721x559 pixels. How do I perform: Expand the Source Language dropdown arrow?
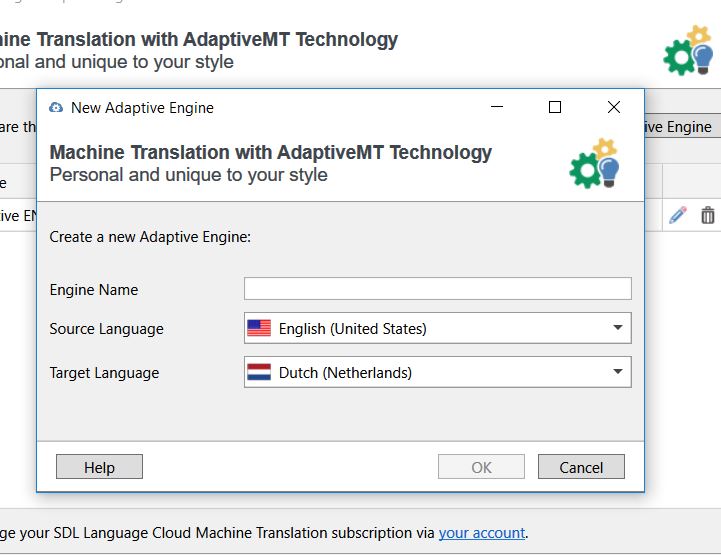(x=619, y=328)
